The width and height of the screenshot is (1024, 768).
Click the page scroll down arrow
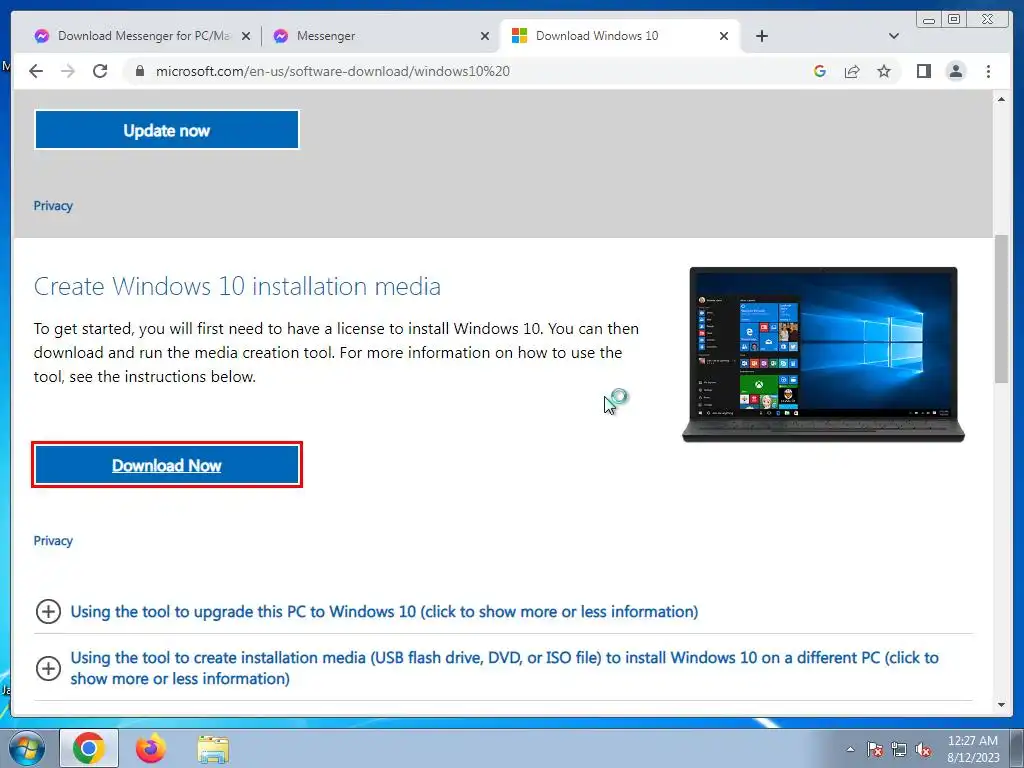coord(1001,705)
